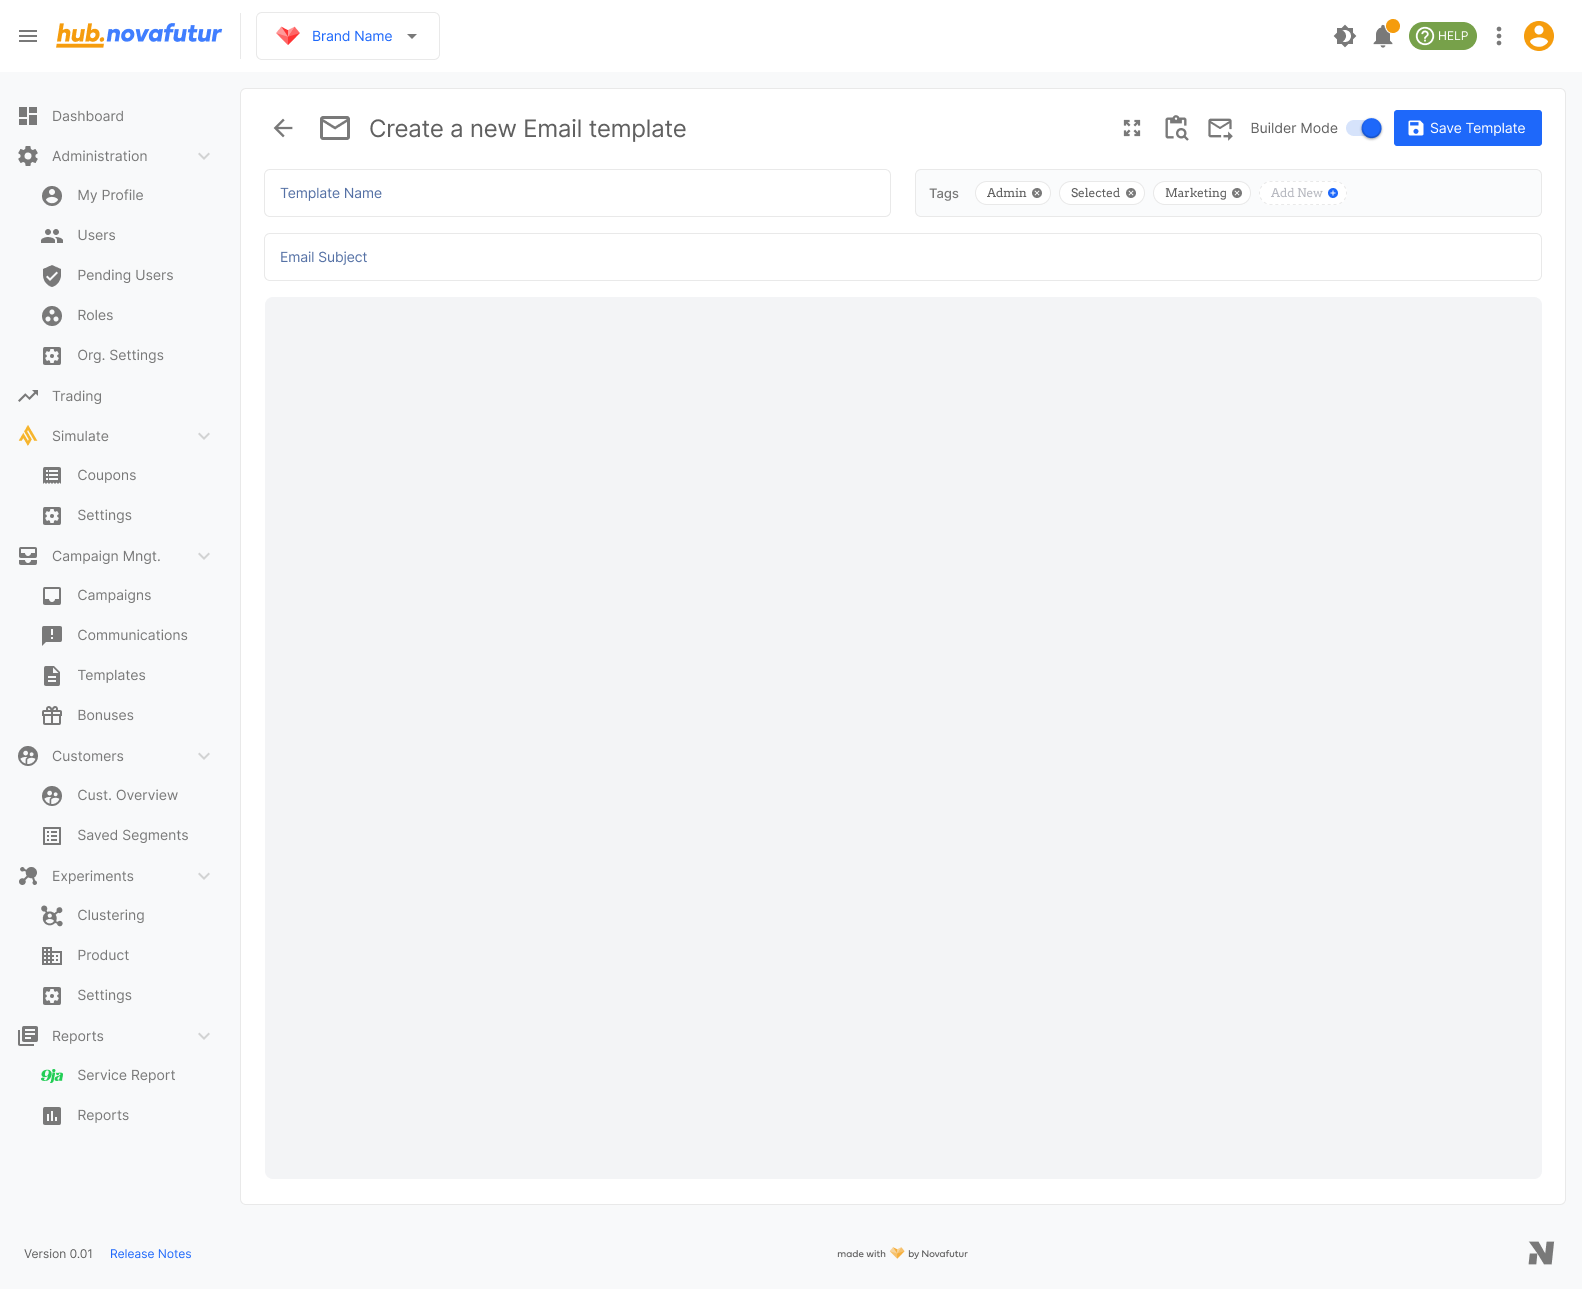Click the Experiments section icon
This screenshot has height=1289, width=1582.
click(28, 876)
